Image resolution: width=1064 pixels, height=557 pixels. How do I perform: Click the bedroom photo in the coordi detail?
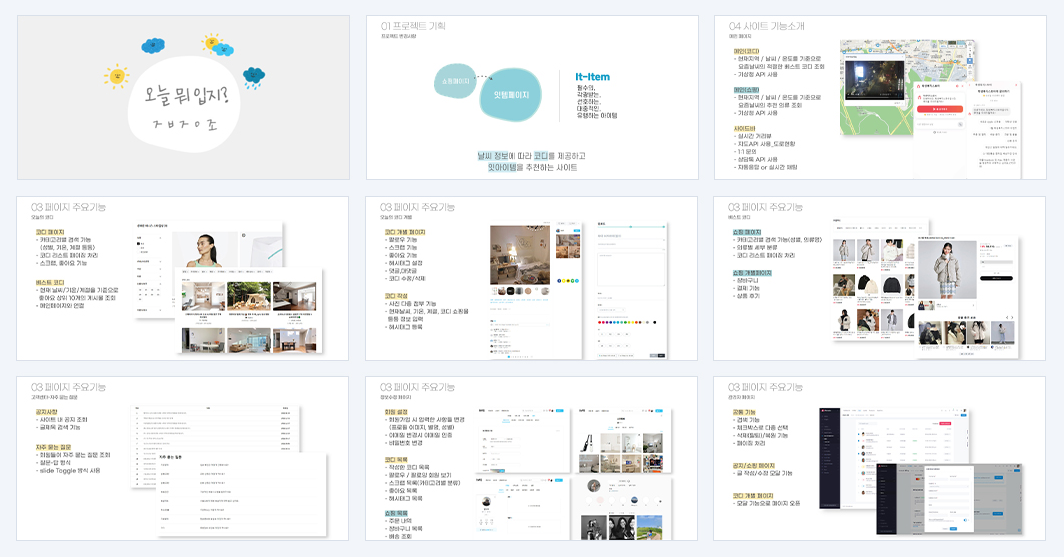tap(520, 255)
